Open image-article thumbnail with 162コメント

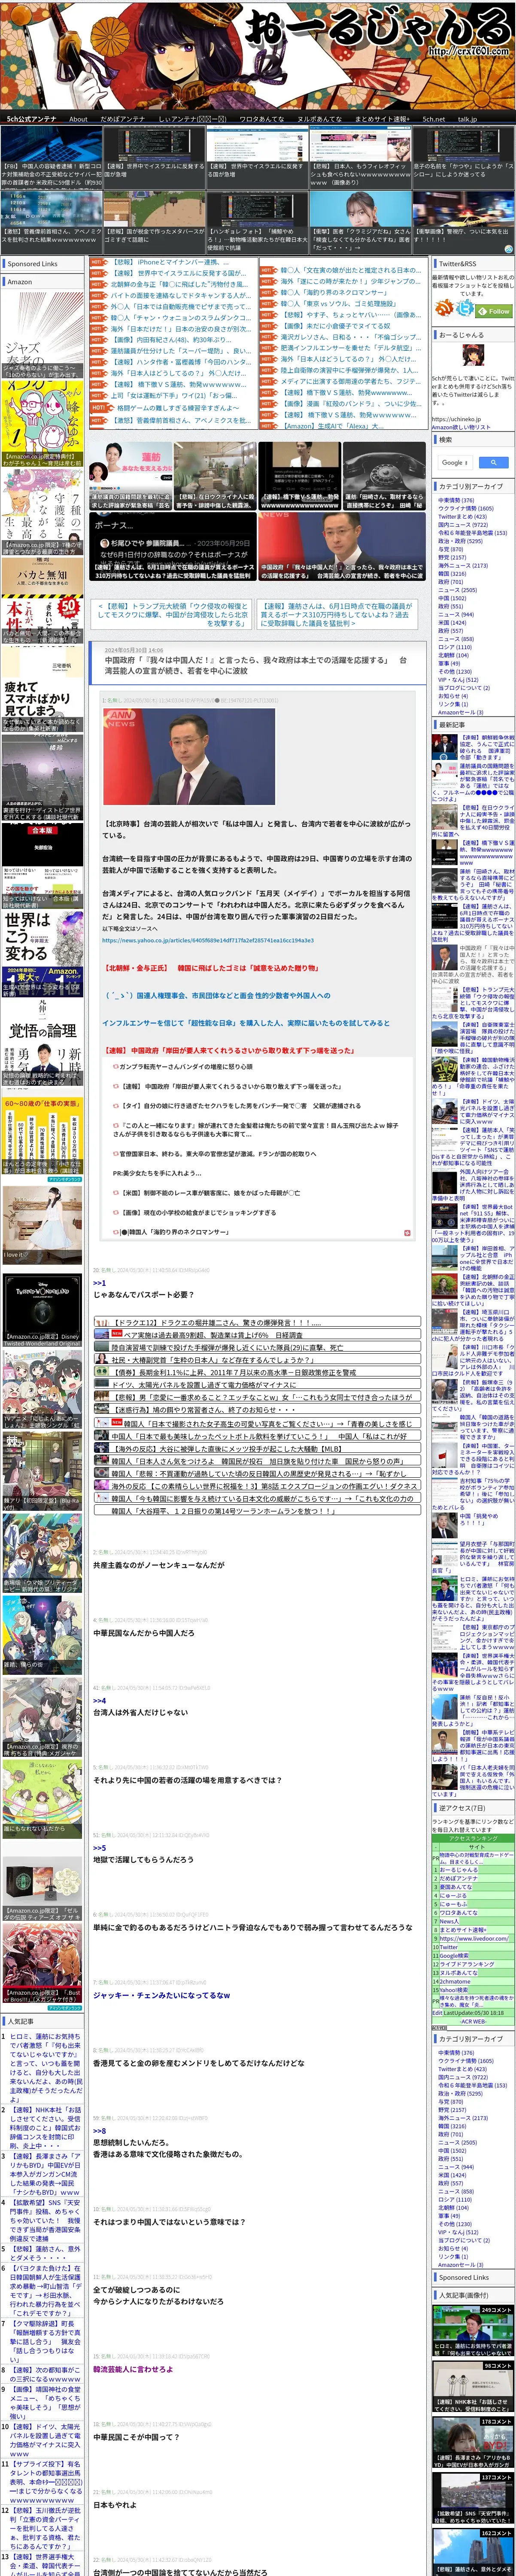click(x=473, y=2552)
